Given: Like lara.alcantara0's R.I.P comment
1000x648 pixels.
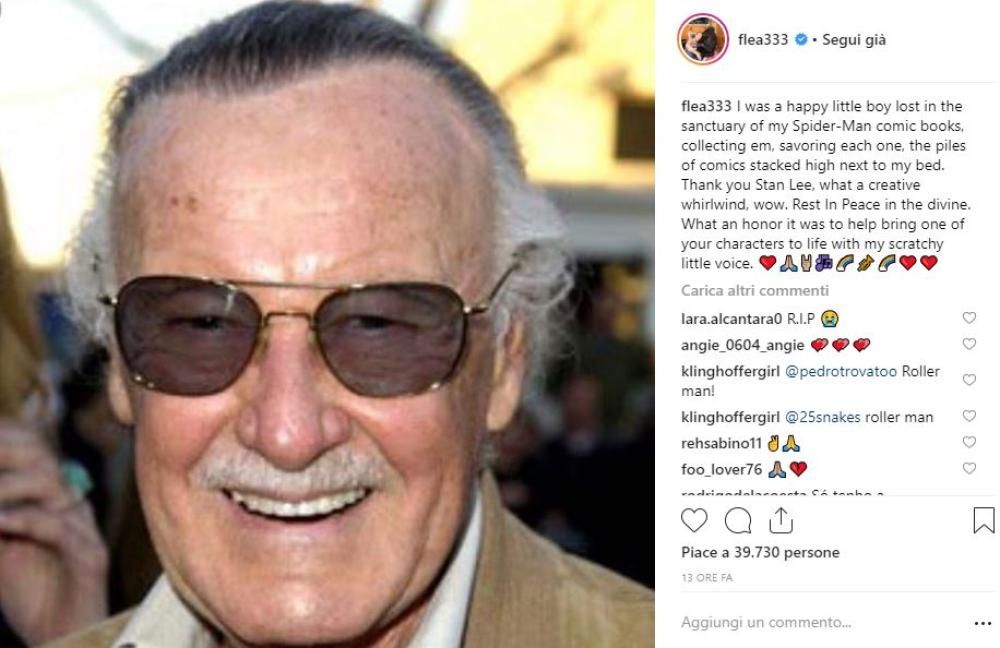Looking at the screenshot, I should 968,318.
